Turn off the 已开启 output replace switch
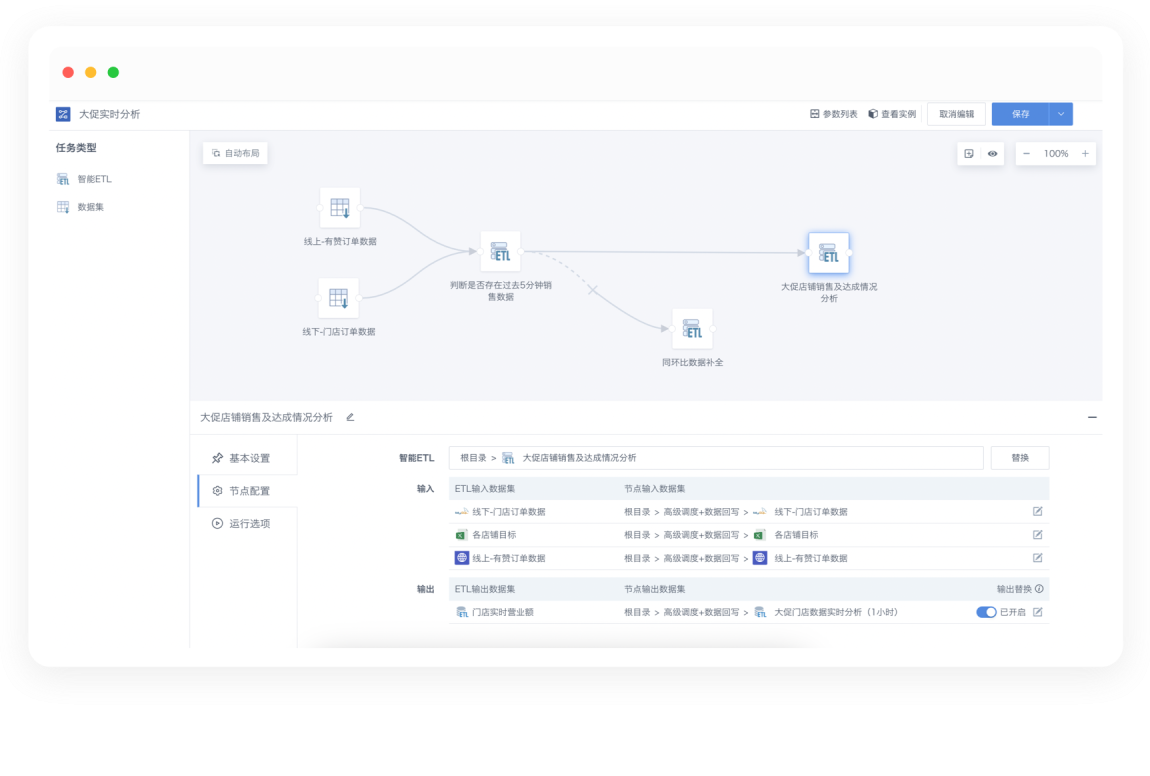 (x=986, y=612)
